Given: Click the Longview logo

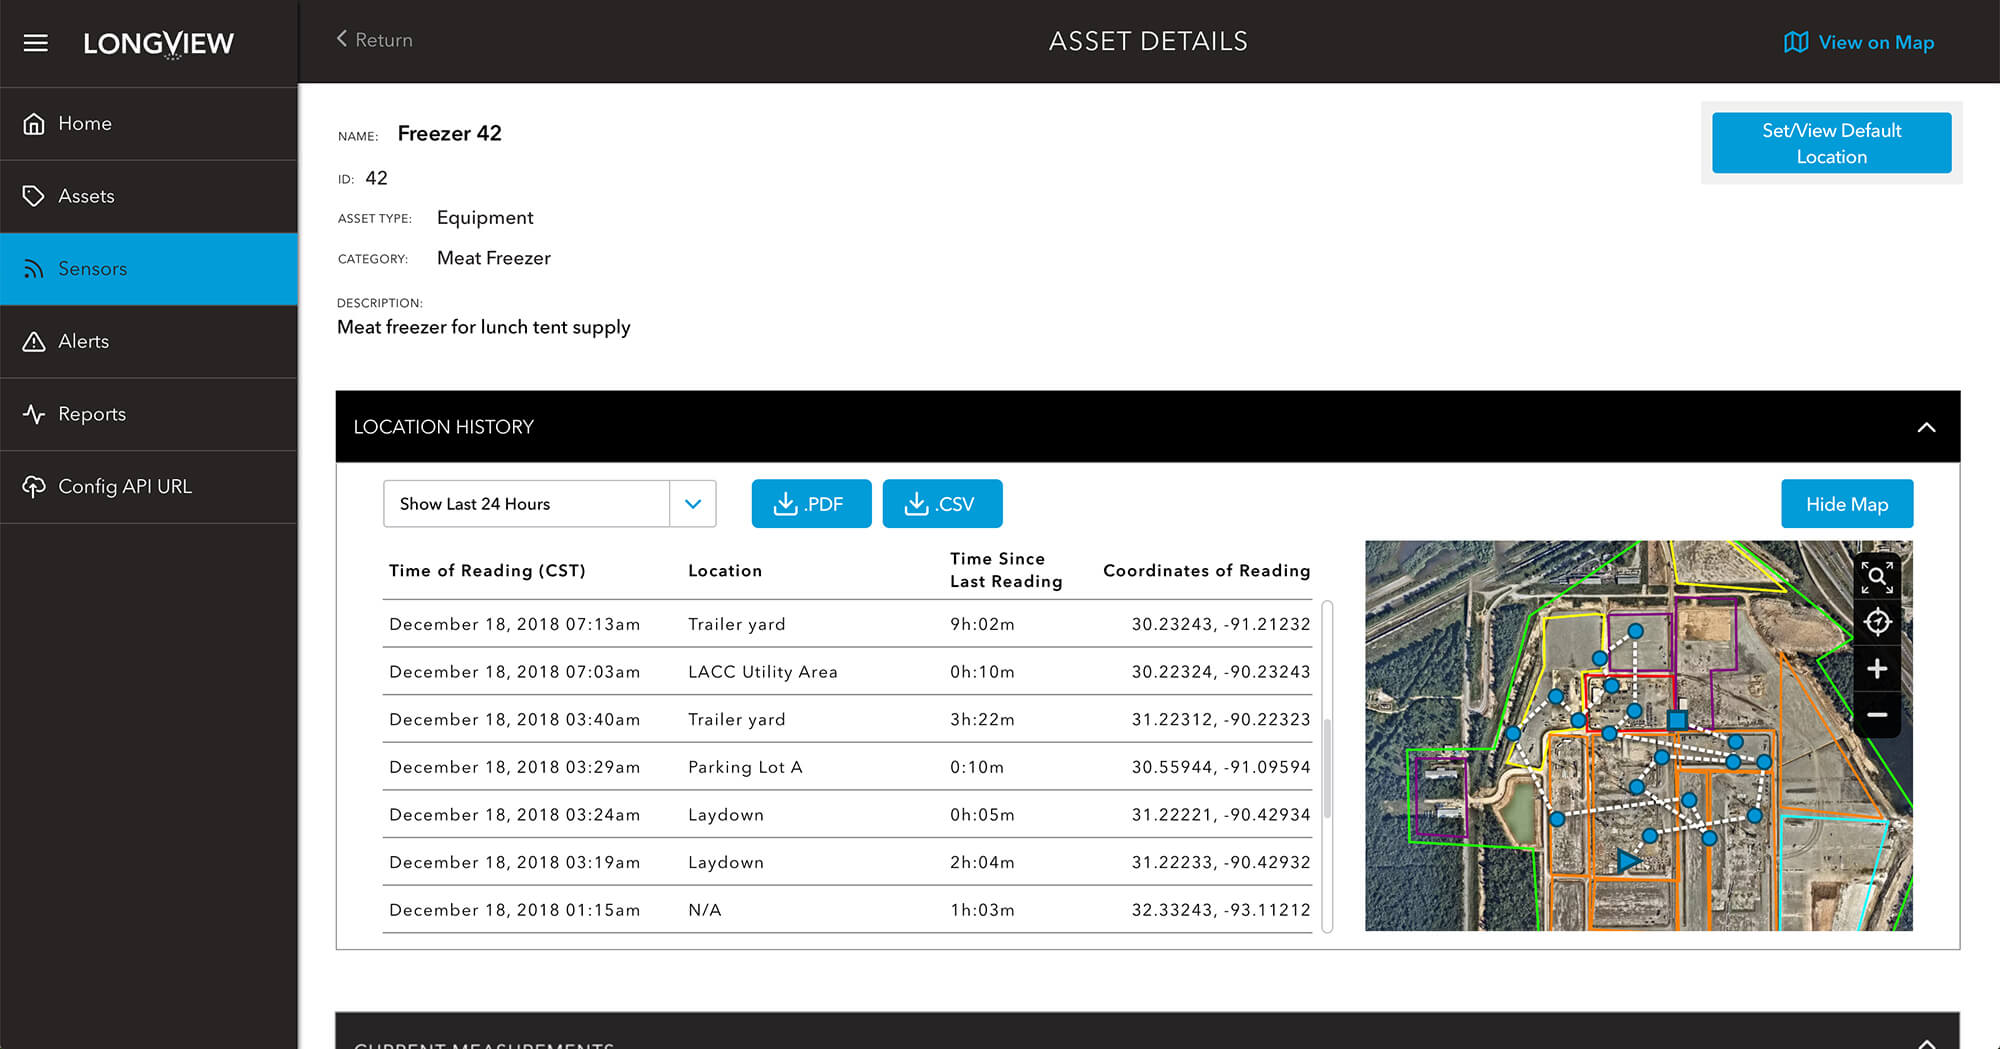Looking at the screenshot, I should (158, 44).
